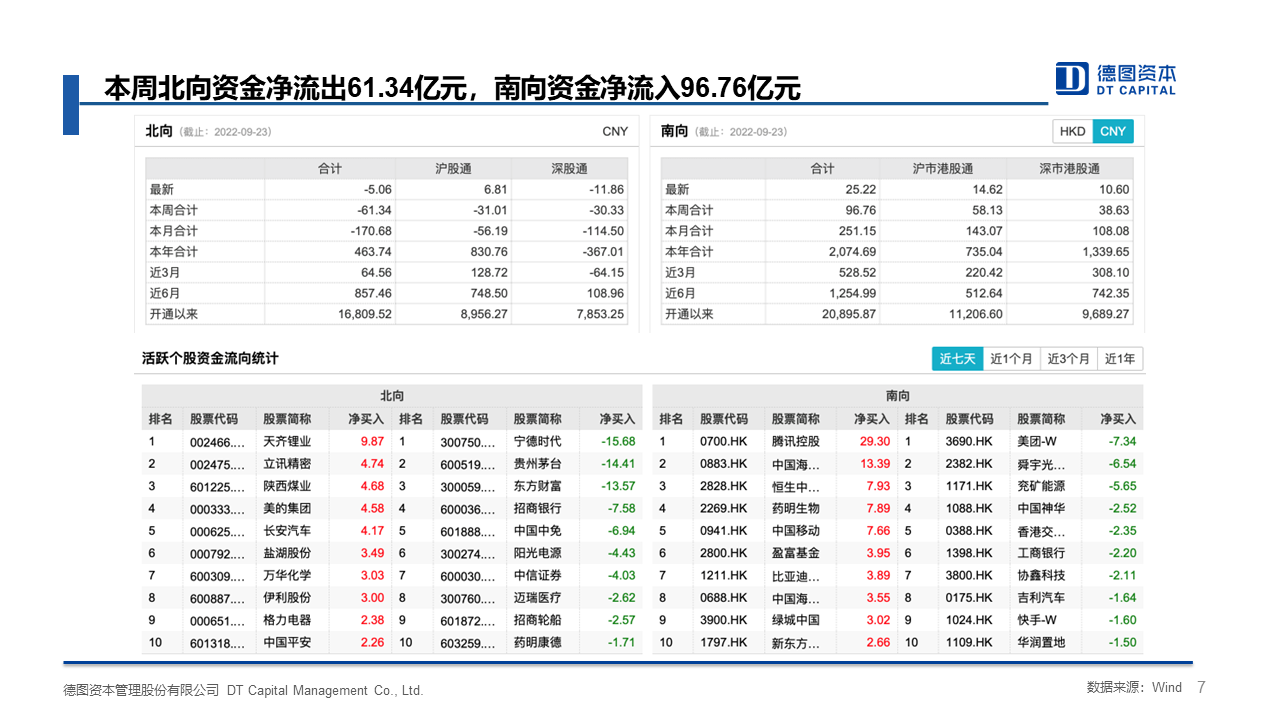Click the 沪市港股通 column header

tap(942, 169)
